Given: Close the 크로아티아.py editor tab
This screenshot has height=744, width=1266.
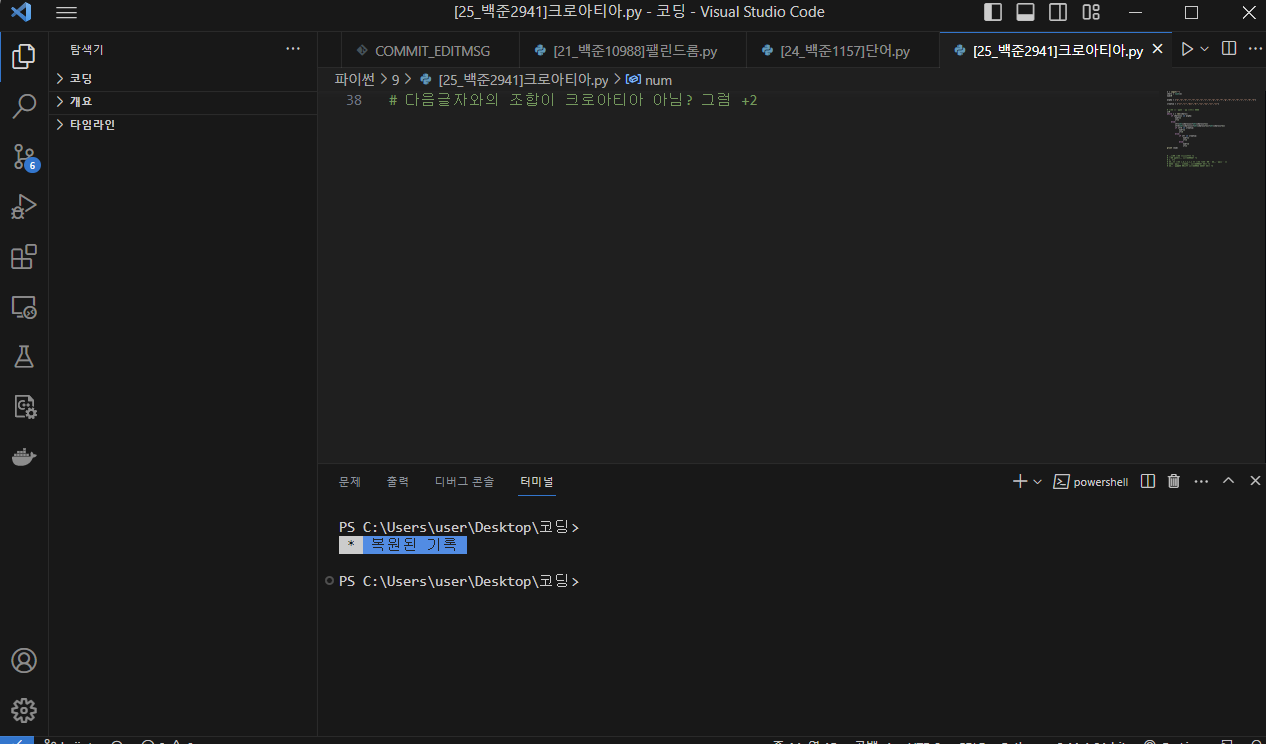Looking at the screenshot, I should [x=1158, y=49].
